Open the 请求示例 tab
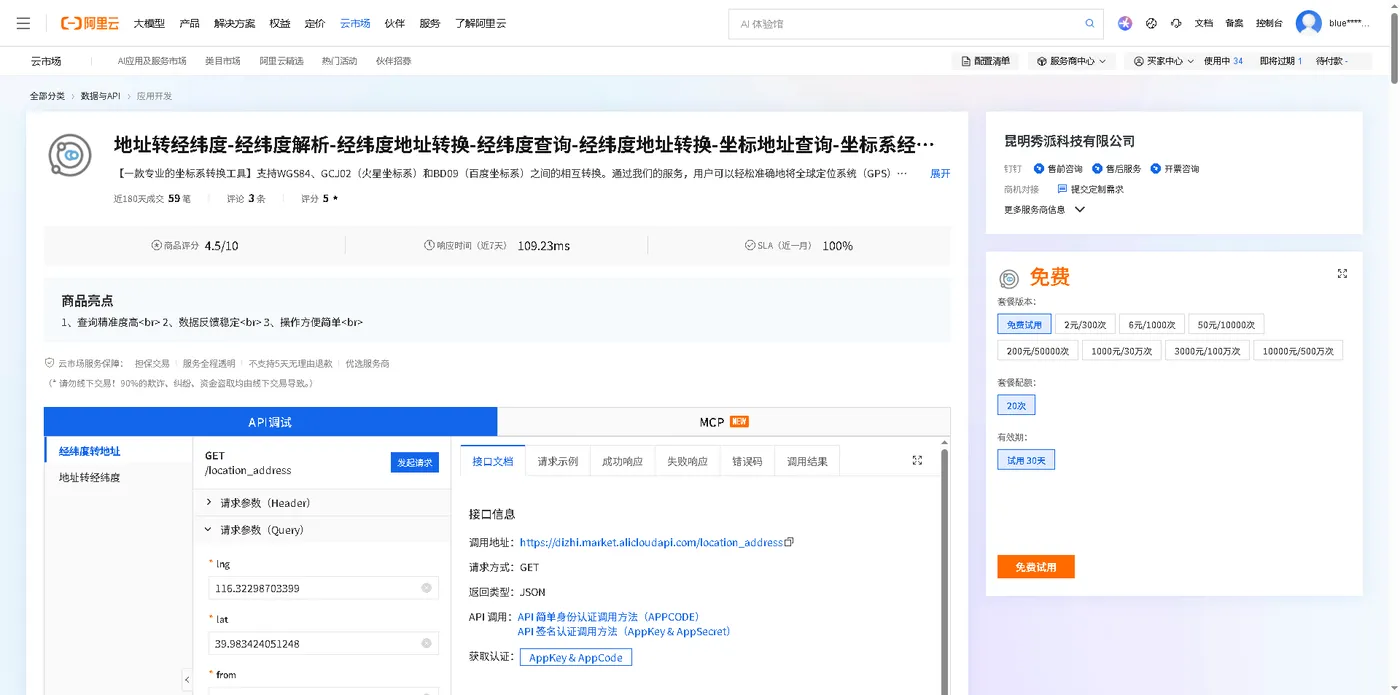Image resolution: width=1400 pixels, height=695 pixels. pos(557,461)
